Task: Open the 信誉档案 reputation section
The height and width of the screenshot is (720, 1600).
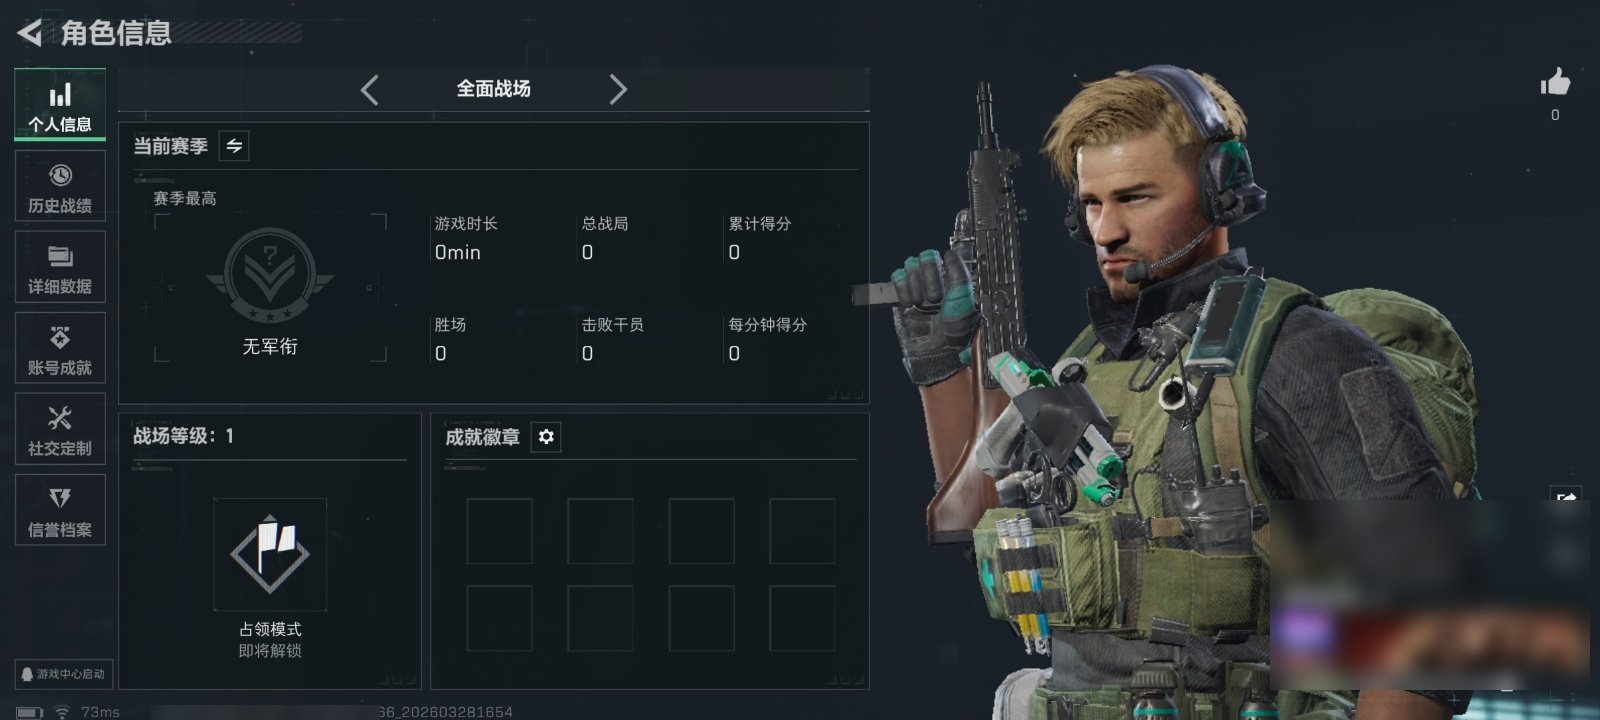Action: pyautogui.click(x=60, y=510)
